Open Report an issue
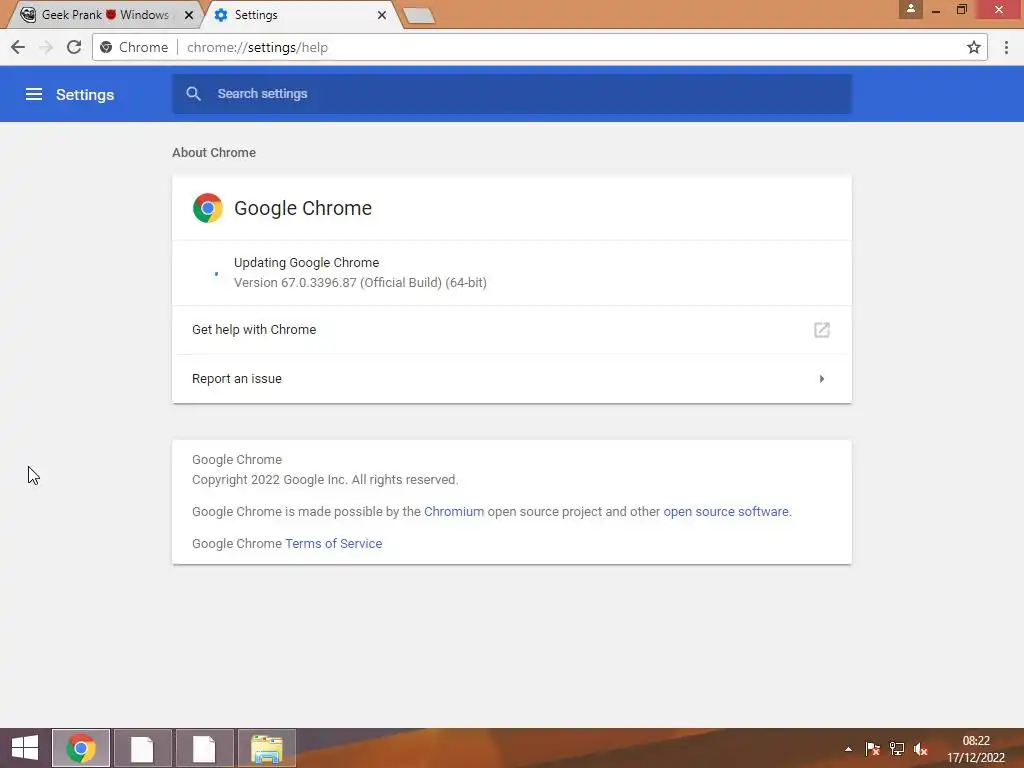Image resolution: width=1024 pixels, height=768 pixels. point(512,379)
